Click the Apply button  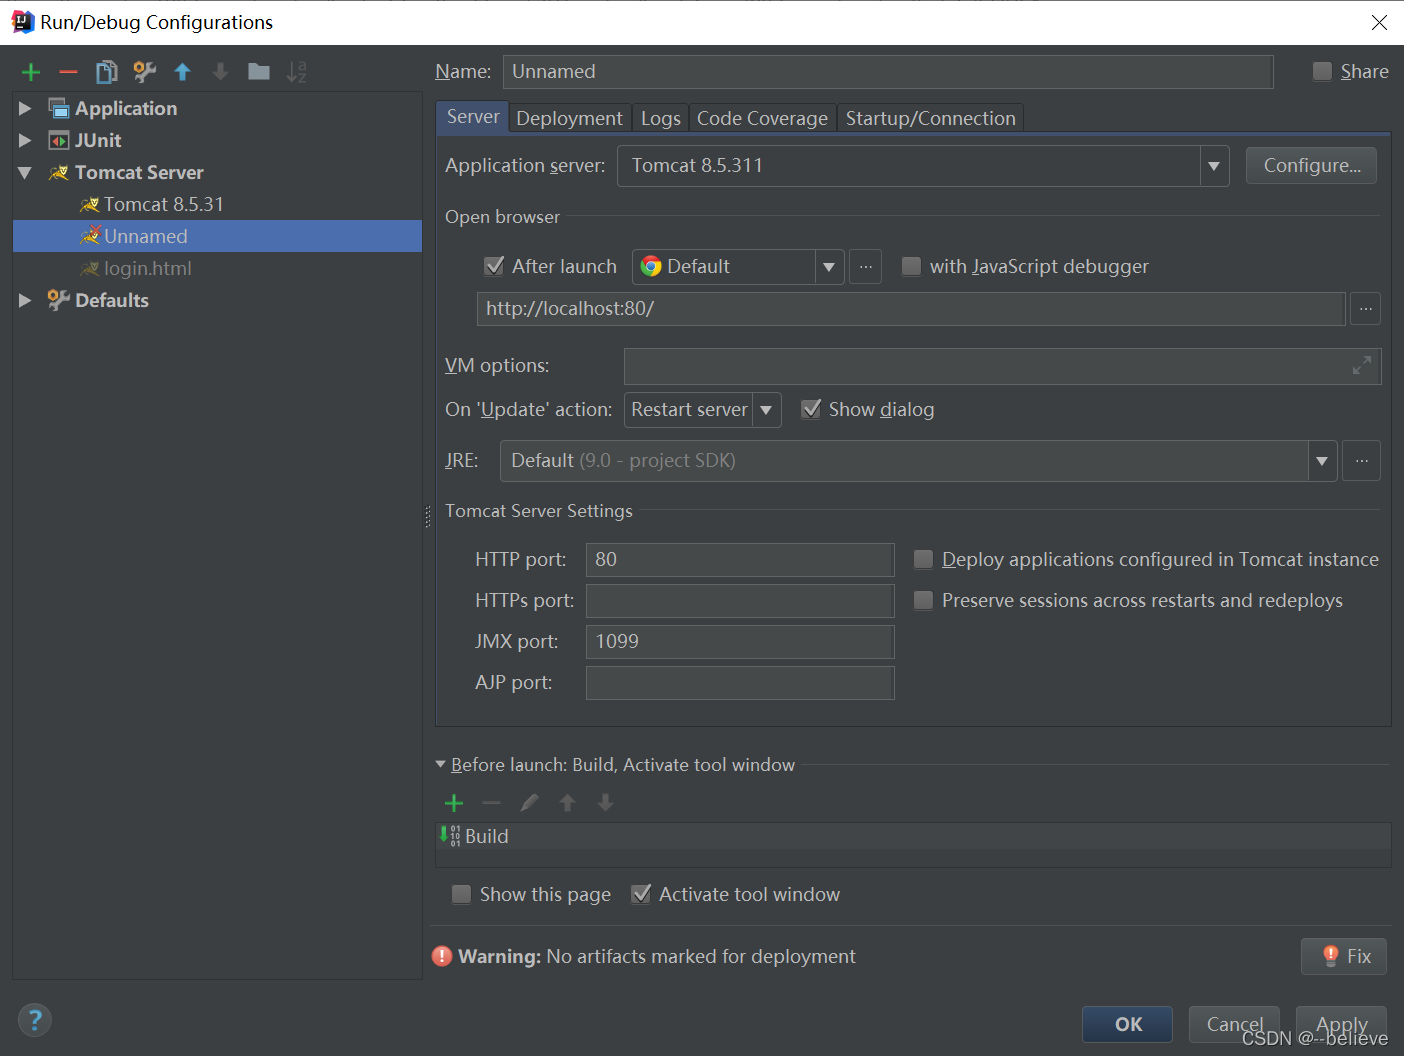pyautogui.click(x=1341, y=1024)
